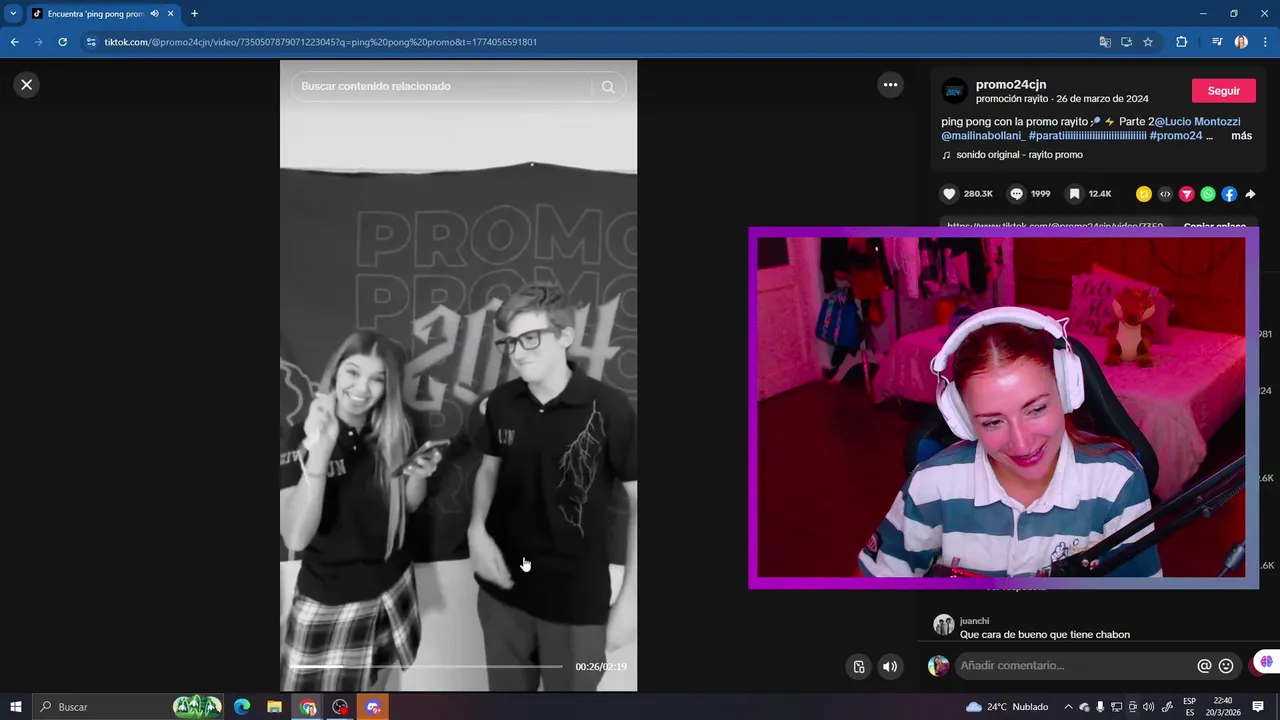1280x720 pixels.
Task: Open the @Lucio Montozzi mention
Action: 1197,122
